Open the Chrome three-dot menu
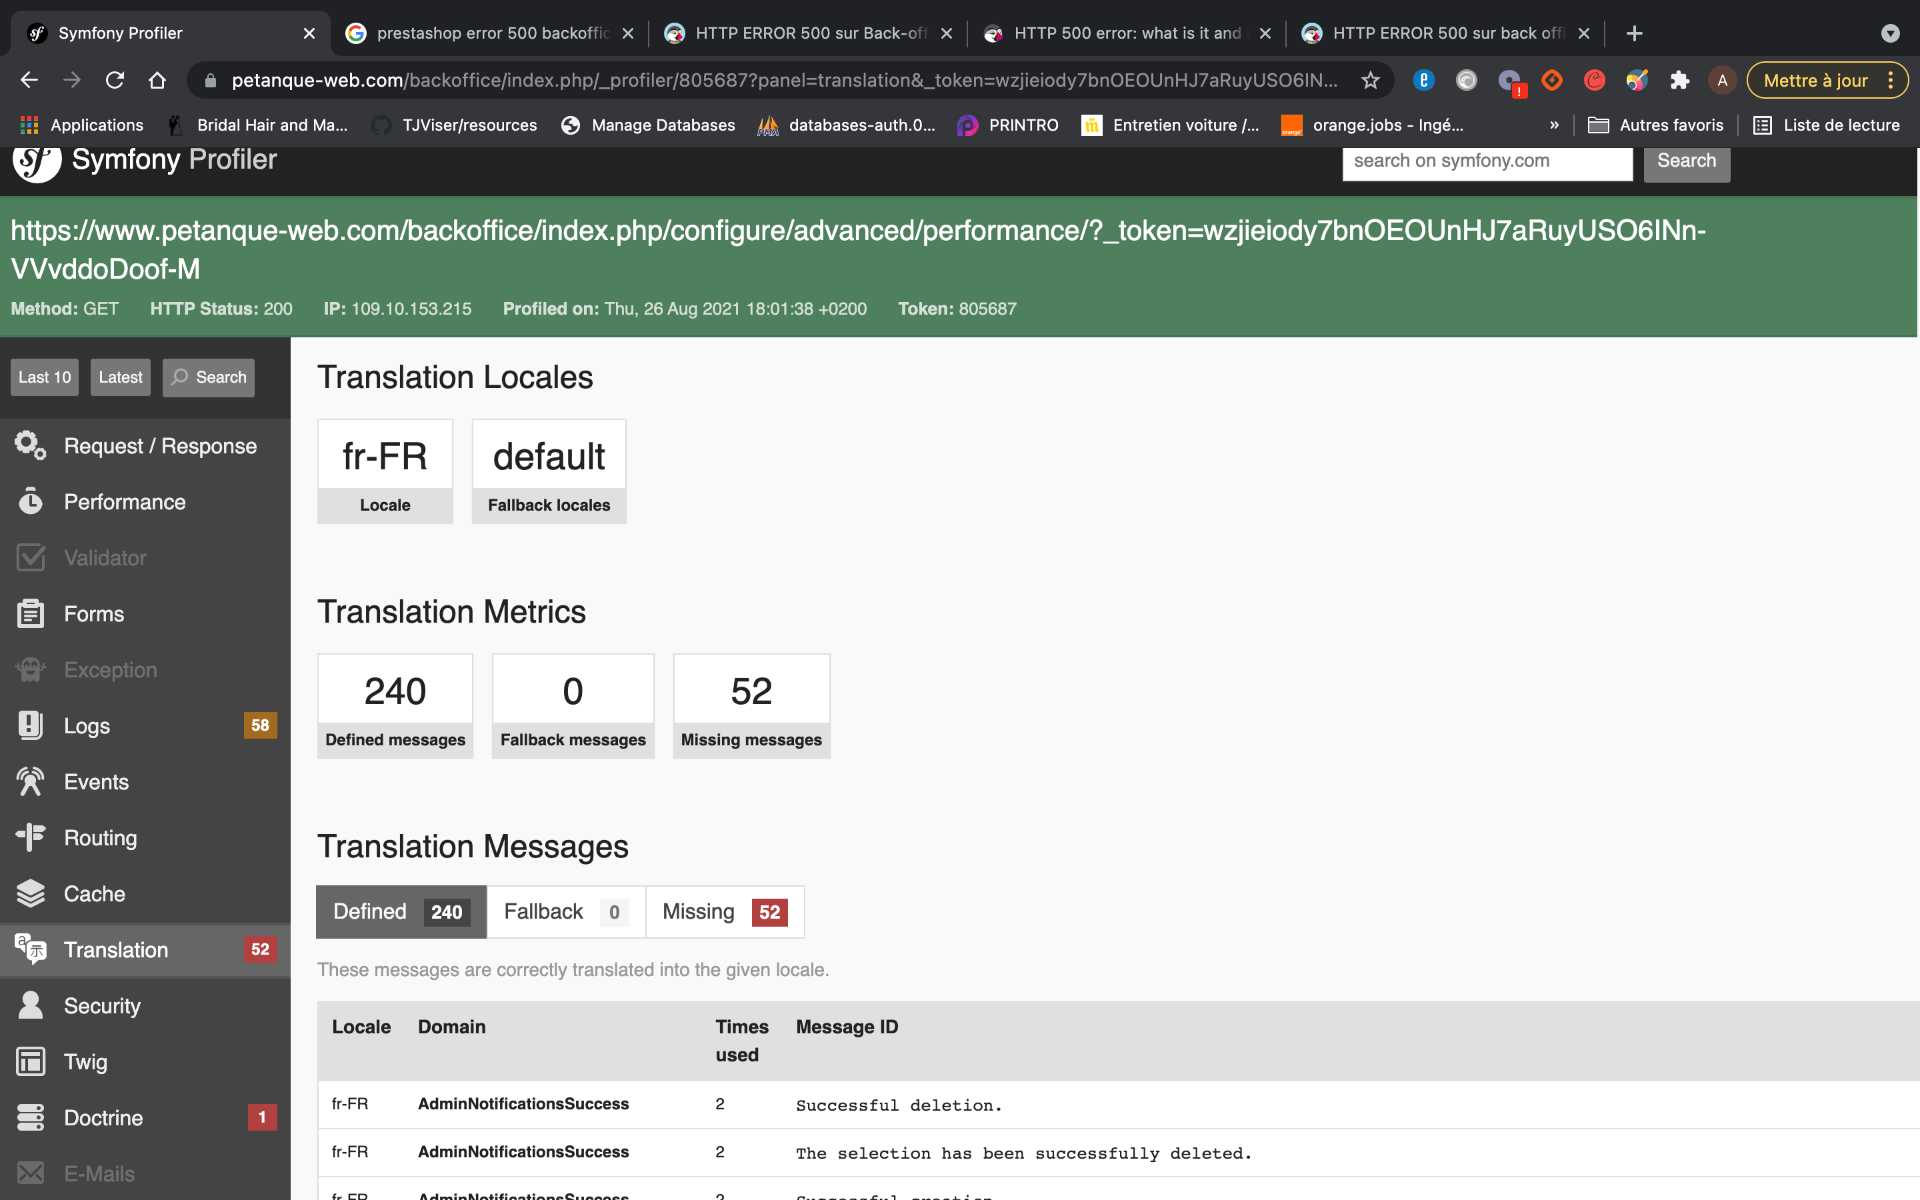The width and height of the screenshot is (1920, 1200). click(1890, 80)
